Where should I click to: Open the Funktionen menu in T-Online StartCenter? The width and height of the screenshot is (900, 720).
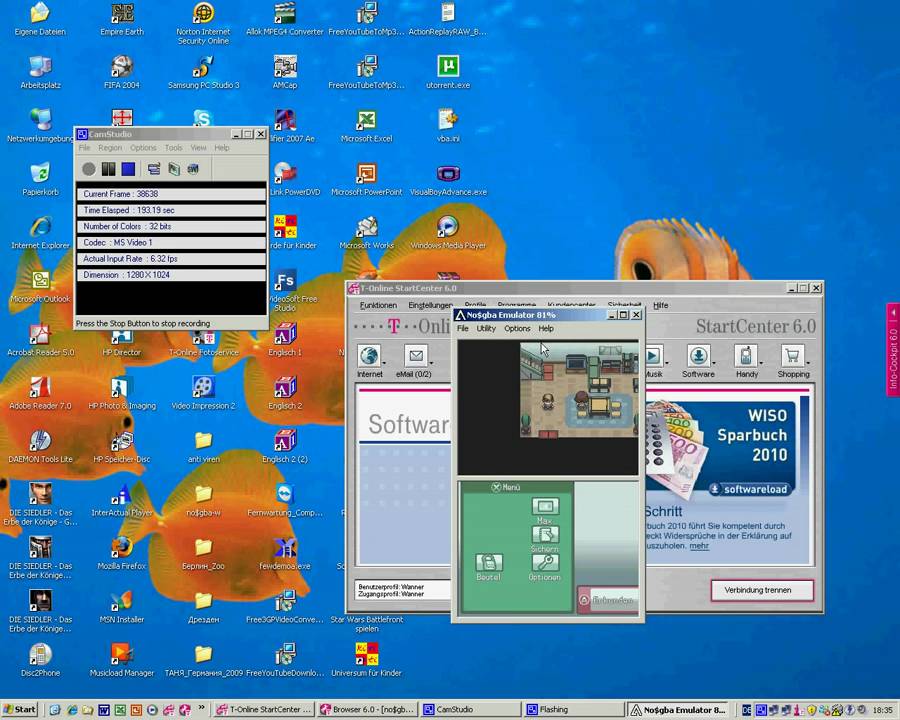coord(378,305)
